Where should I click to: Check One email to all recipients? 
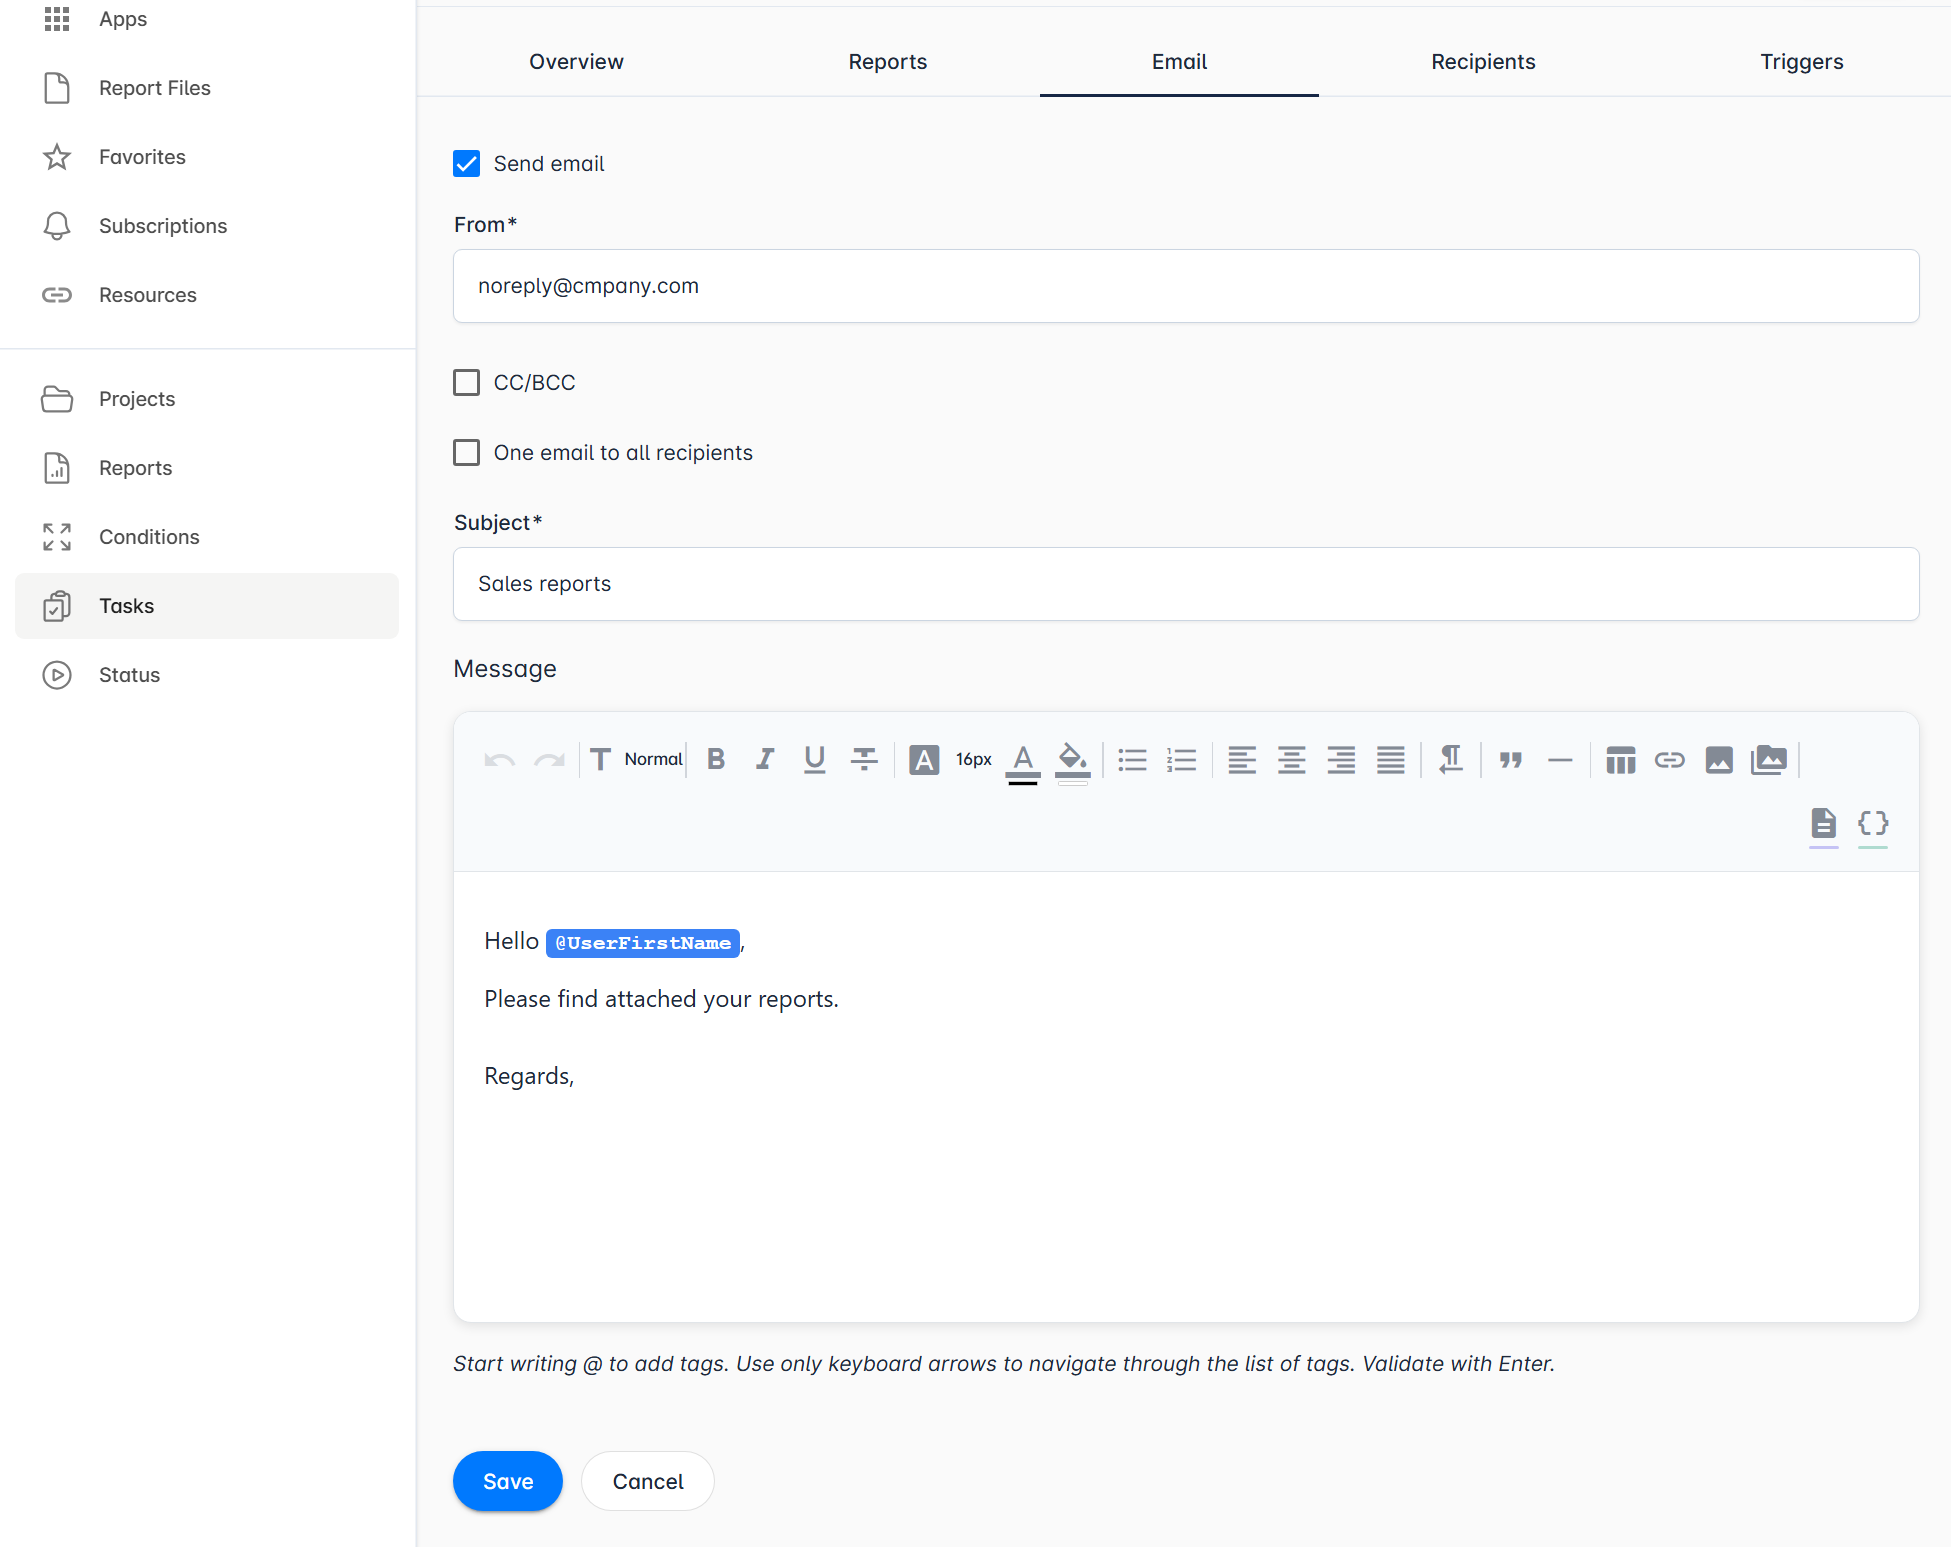click(x=466, y=452)
